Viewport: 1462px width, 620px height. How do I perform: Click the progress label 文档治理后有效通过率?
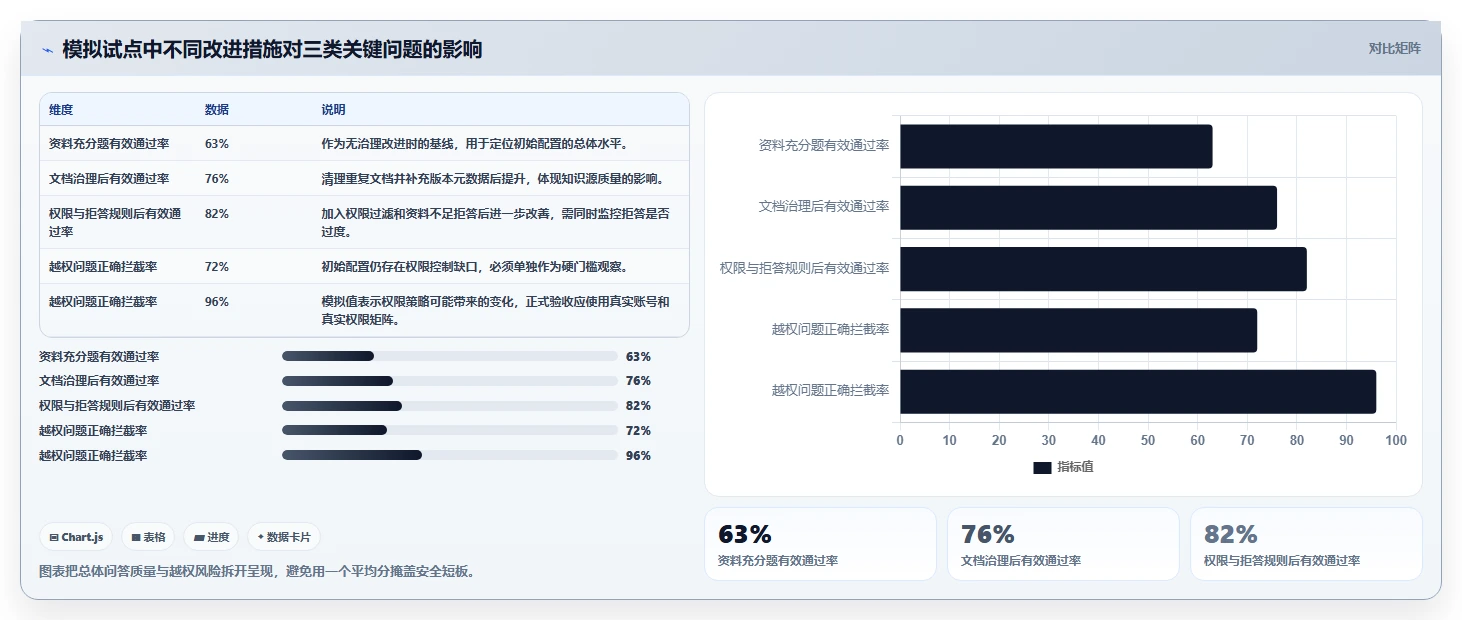click(x=99, y=381)
